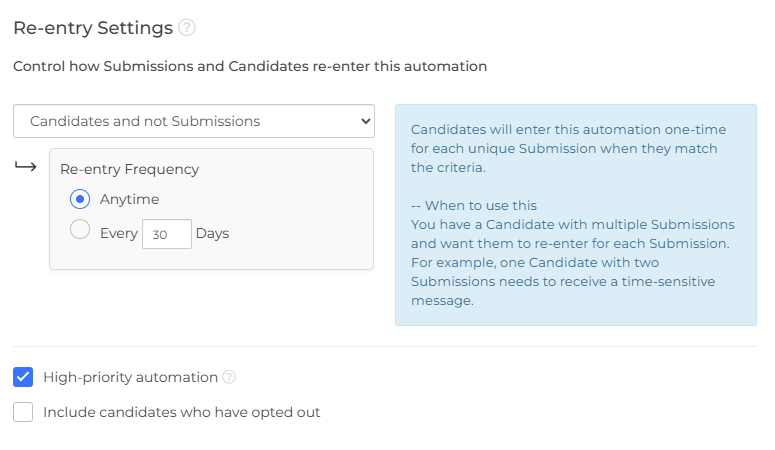The height and width of the screenshot is (450, 775).
Task: Enable Include candidates who have opted out
Action: tap(23, 411)
